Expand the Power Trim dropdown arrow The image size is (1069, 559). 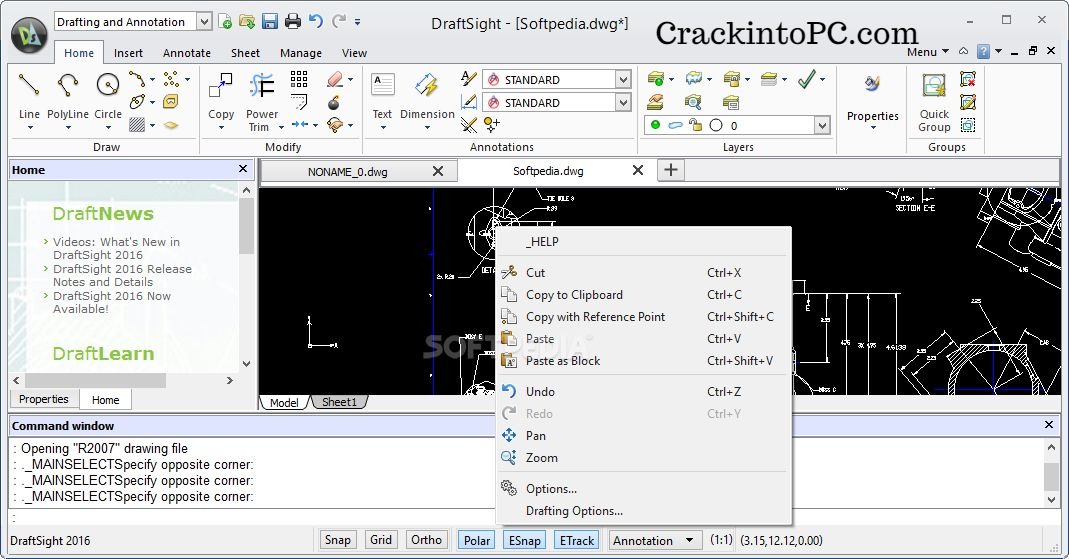pos(281,127)
